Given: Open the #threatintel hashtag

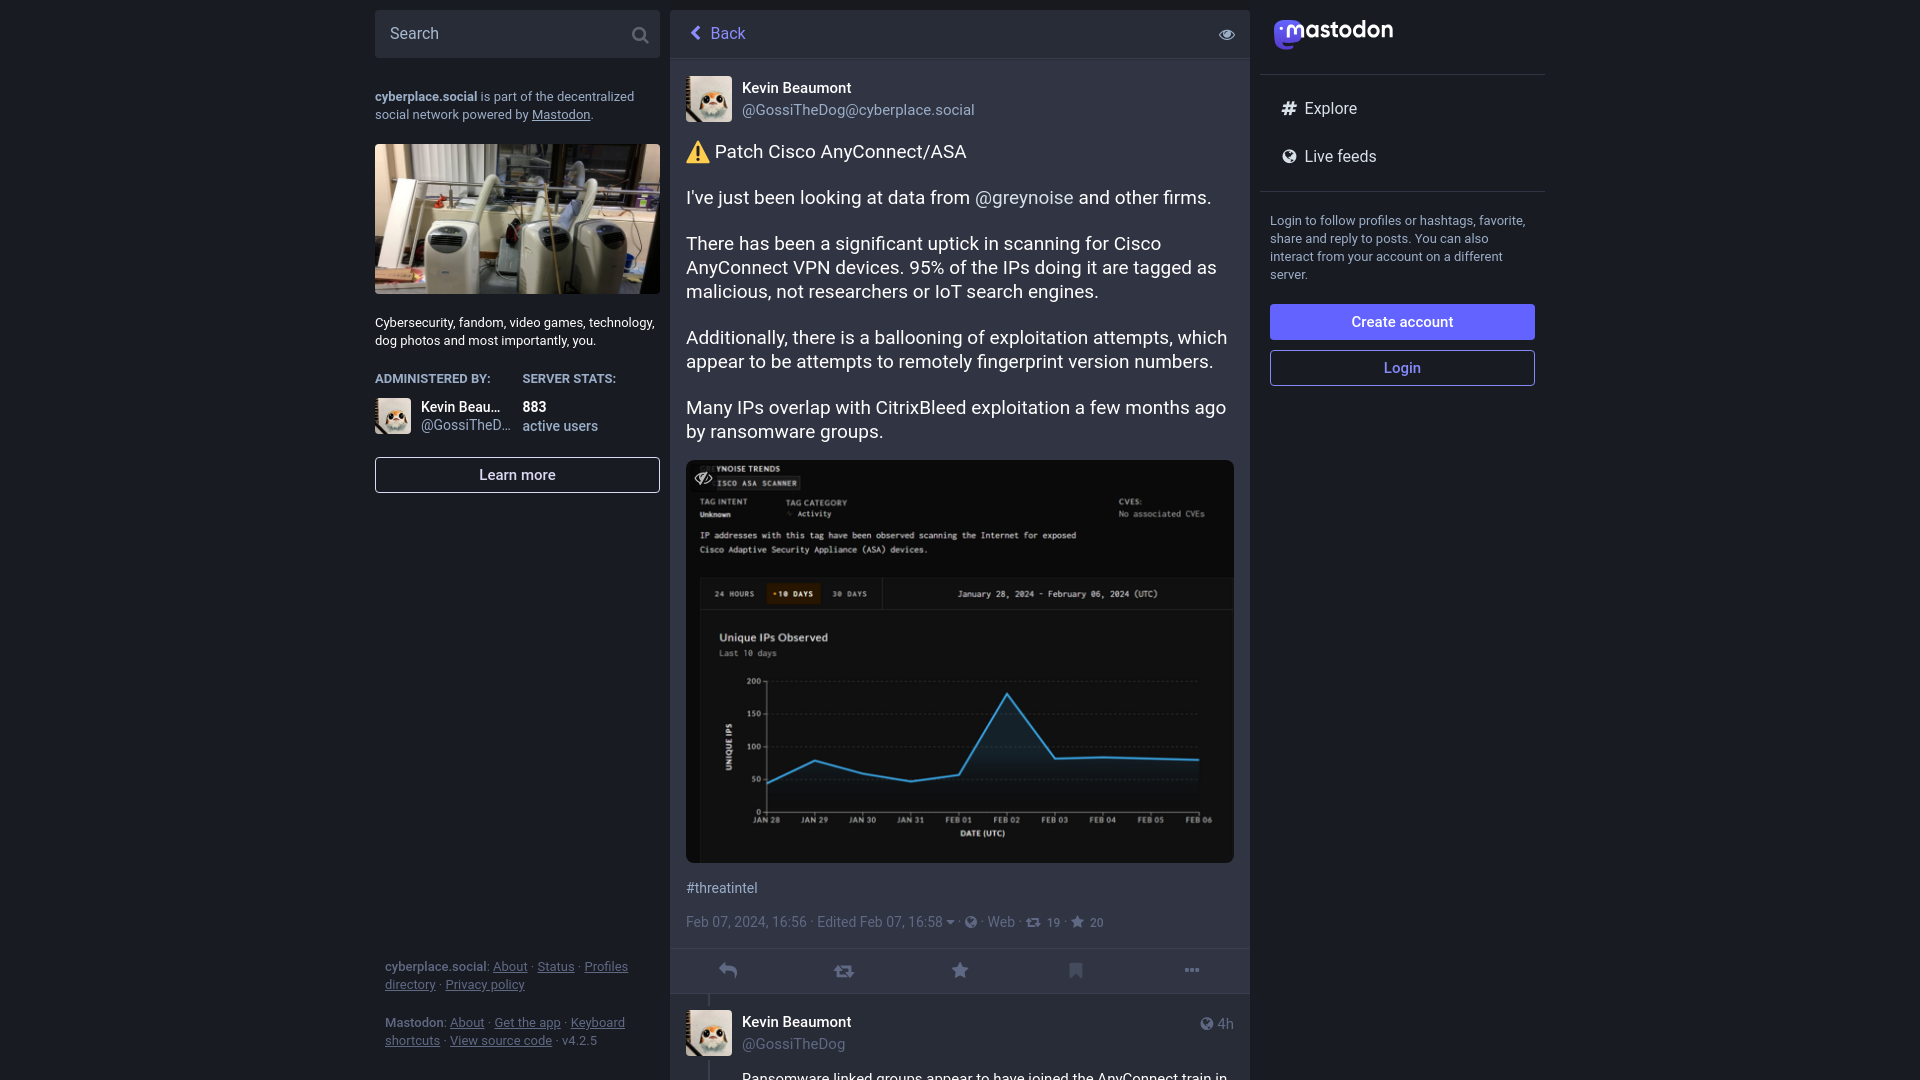Looking at the screenshot, I should click(722, 888).
